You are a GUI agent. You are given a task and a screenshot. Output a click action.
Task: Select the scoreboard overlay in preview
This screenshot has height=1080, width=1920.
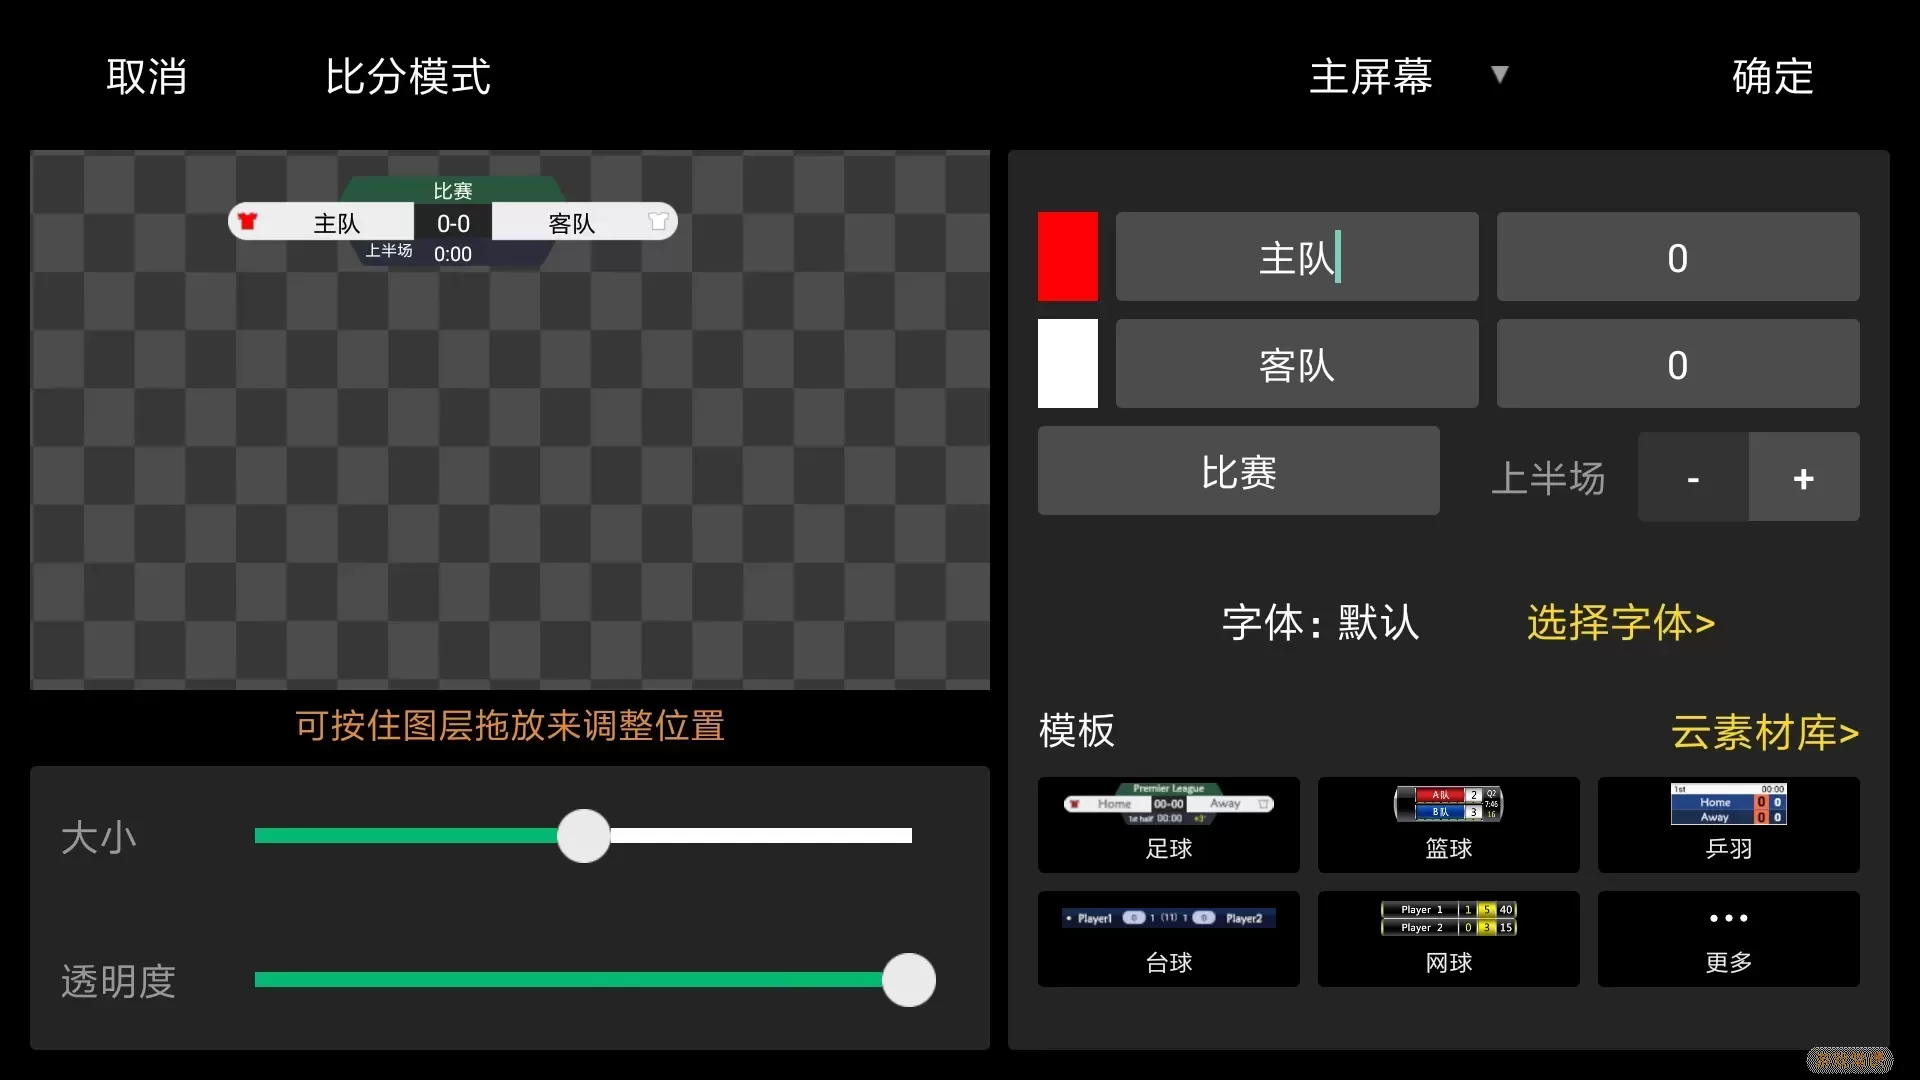453,222
